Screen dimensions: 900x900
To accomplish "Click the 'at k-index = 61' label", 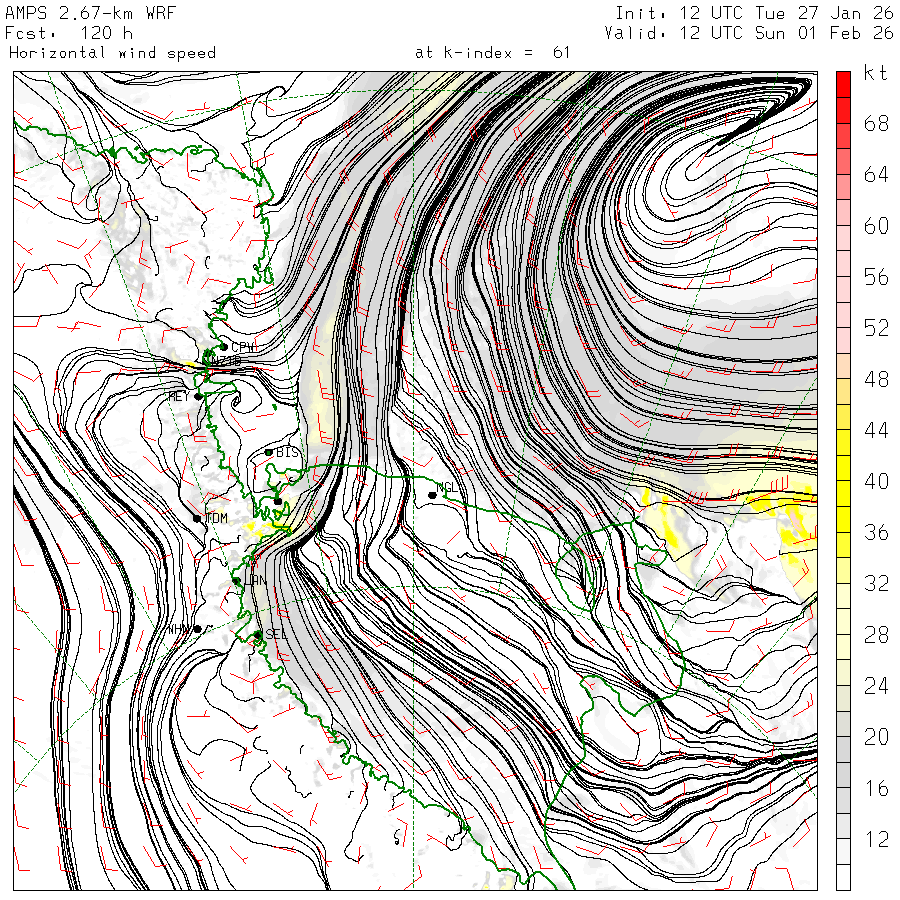I will 492,53.
